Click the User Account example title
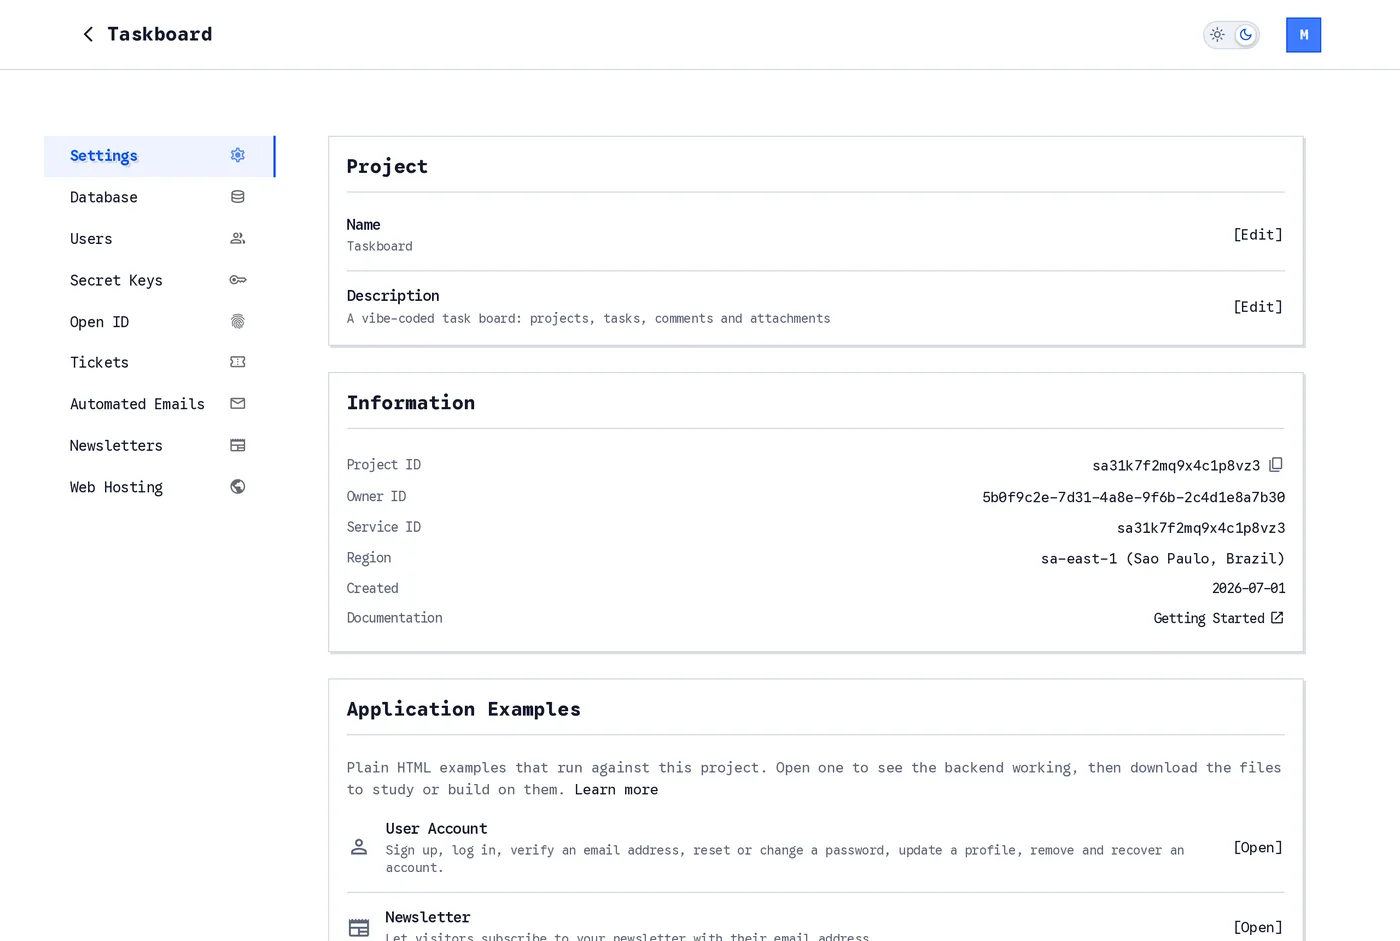The height and width of the screenshot is (941, 1400). pos(436,829)
